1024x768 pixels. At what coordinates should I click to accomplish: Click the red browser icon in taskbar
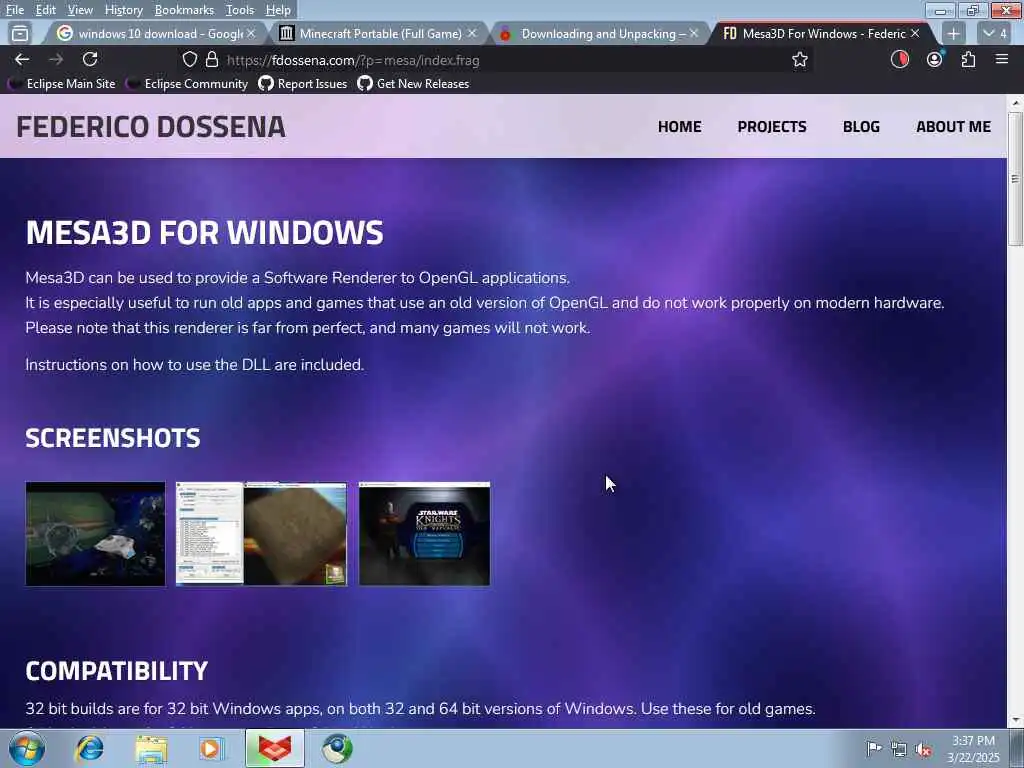pos(274,748)
